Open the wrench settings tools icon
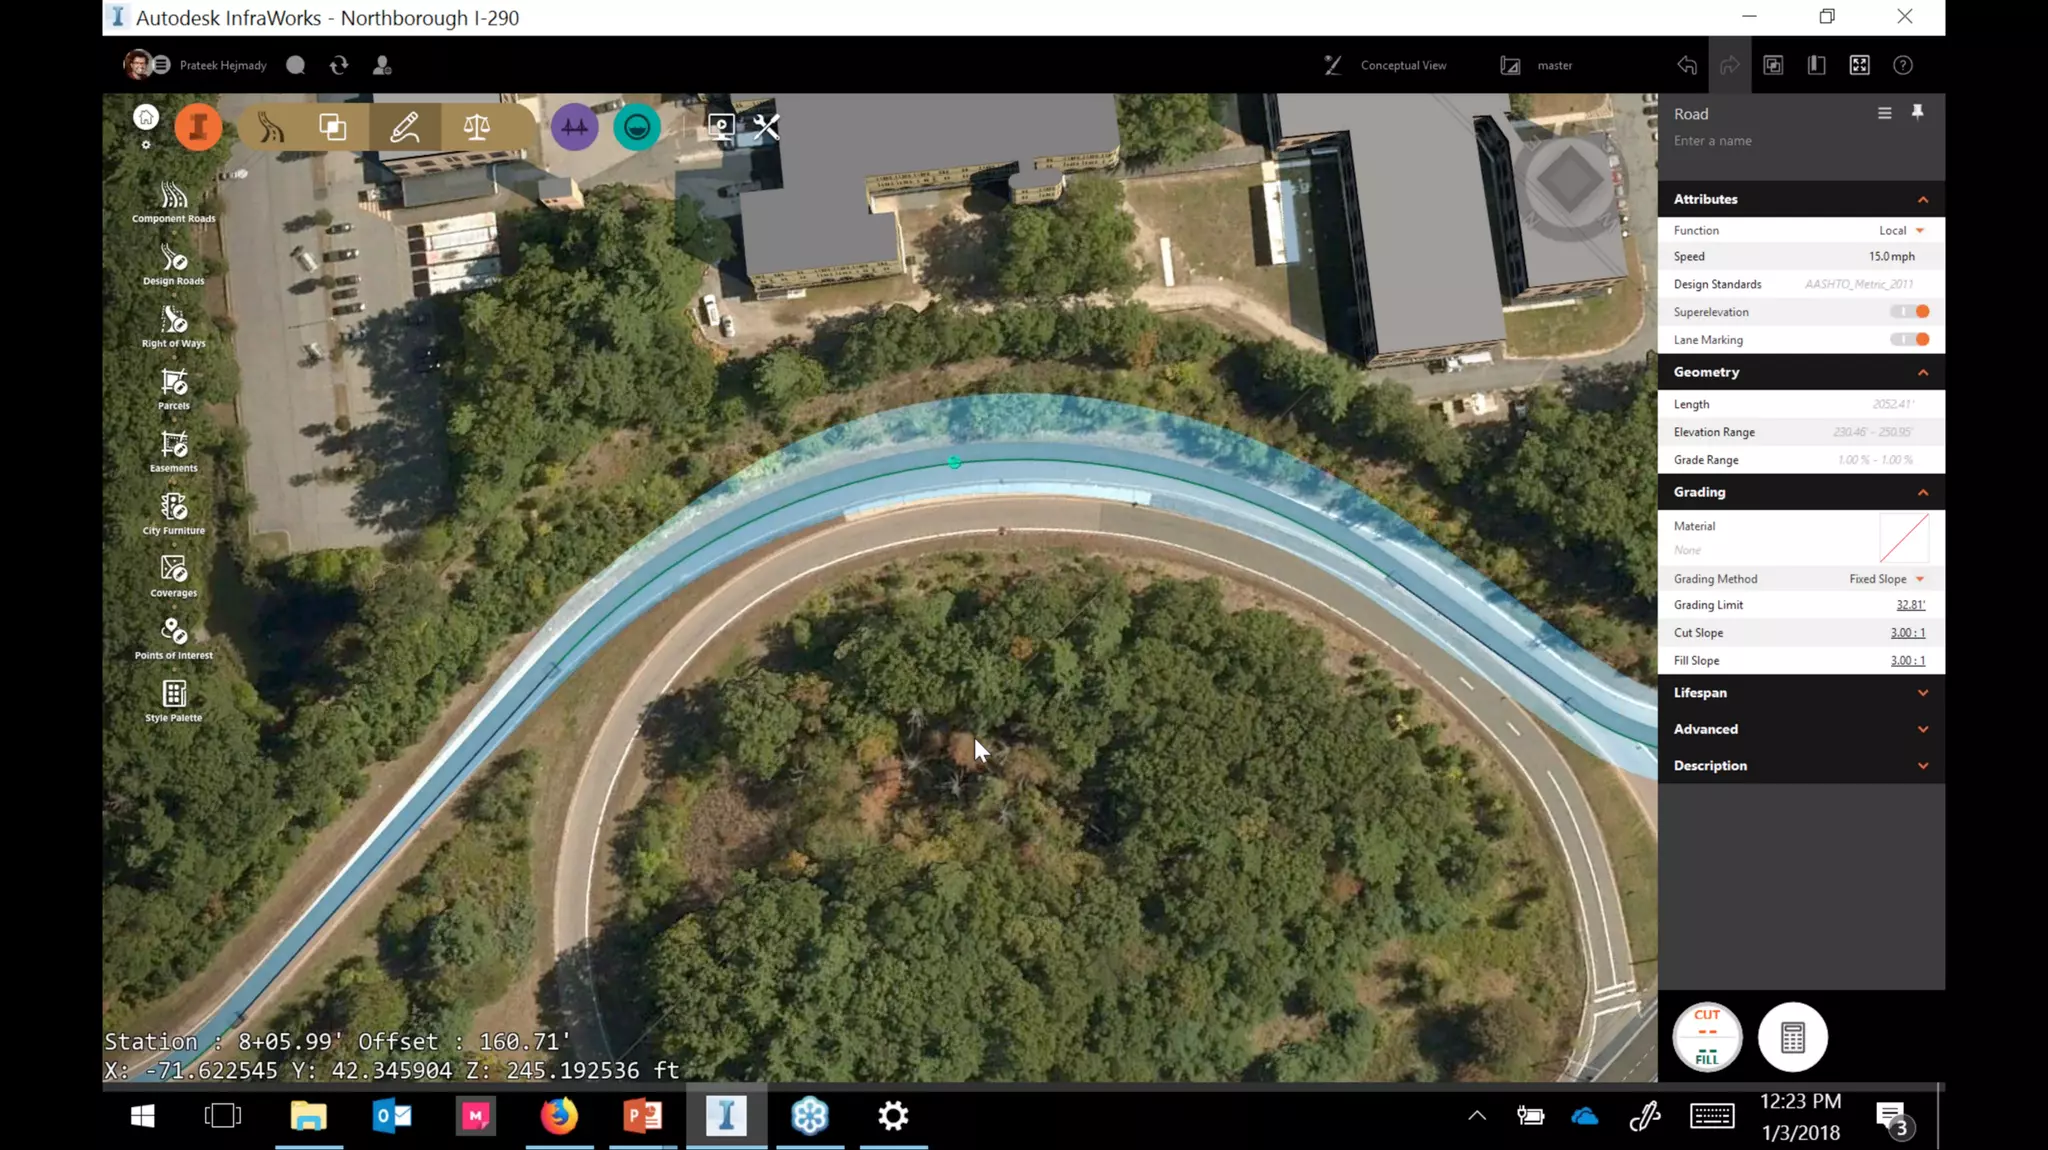 [766, 127]
